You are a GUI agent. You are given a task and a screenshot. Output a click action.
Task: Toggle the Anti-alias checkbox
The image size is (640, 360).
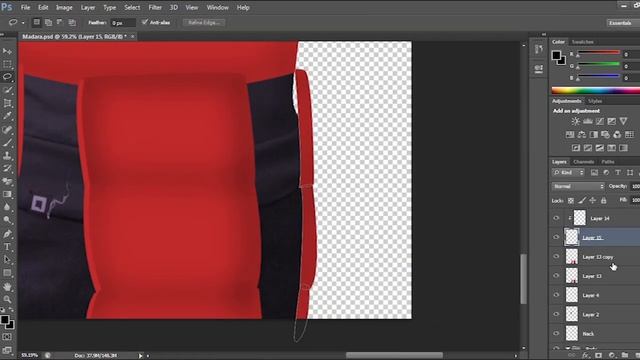144,22
